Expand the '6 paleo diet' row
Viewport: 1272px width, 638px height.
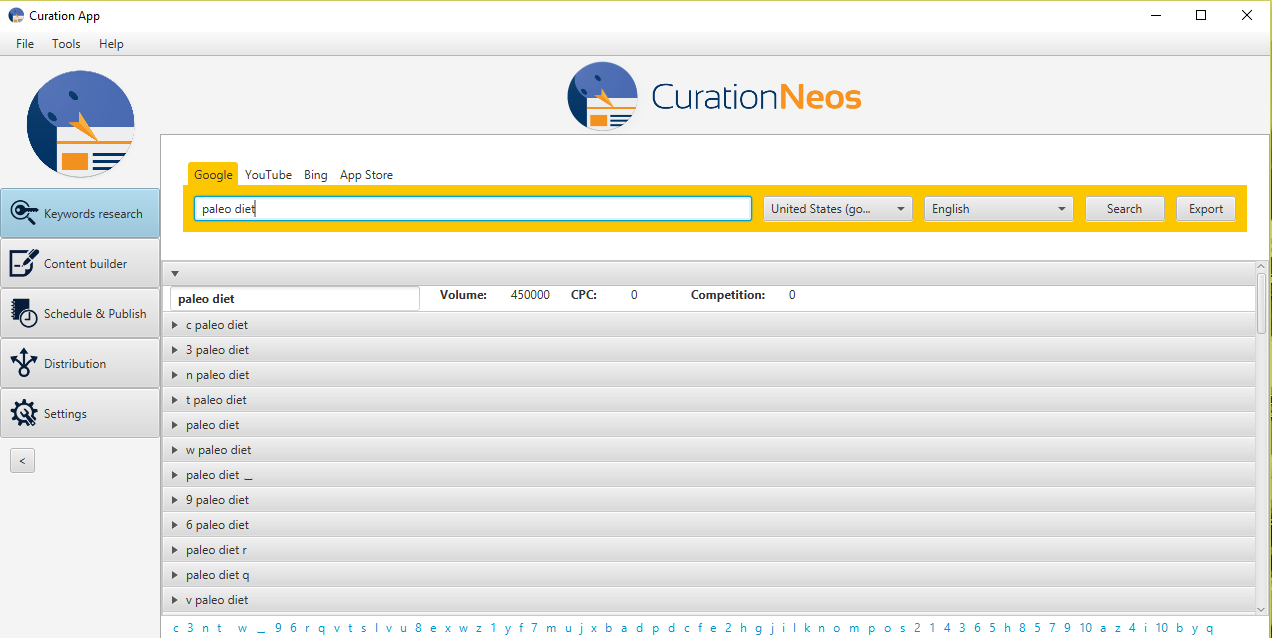(x=708, y=525)
